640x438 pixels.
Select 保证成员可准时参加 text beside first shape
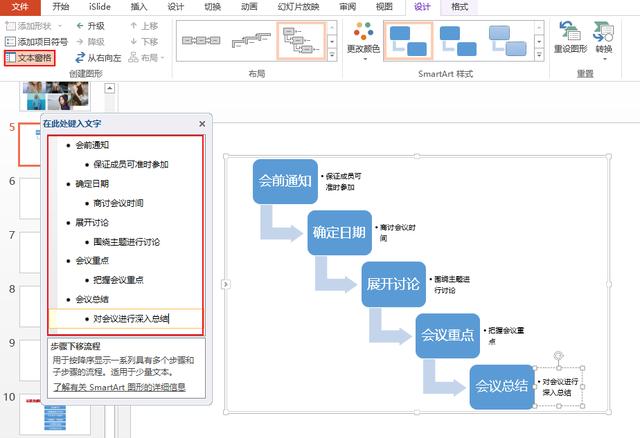click(342, 182)
